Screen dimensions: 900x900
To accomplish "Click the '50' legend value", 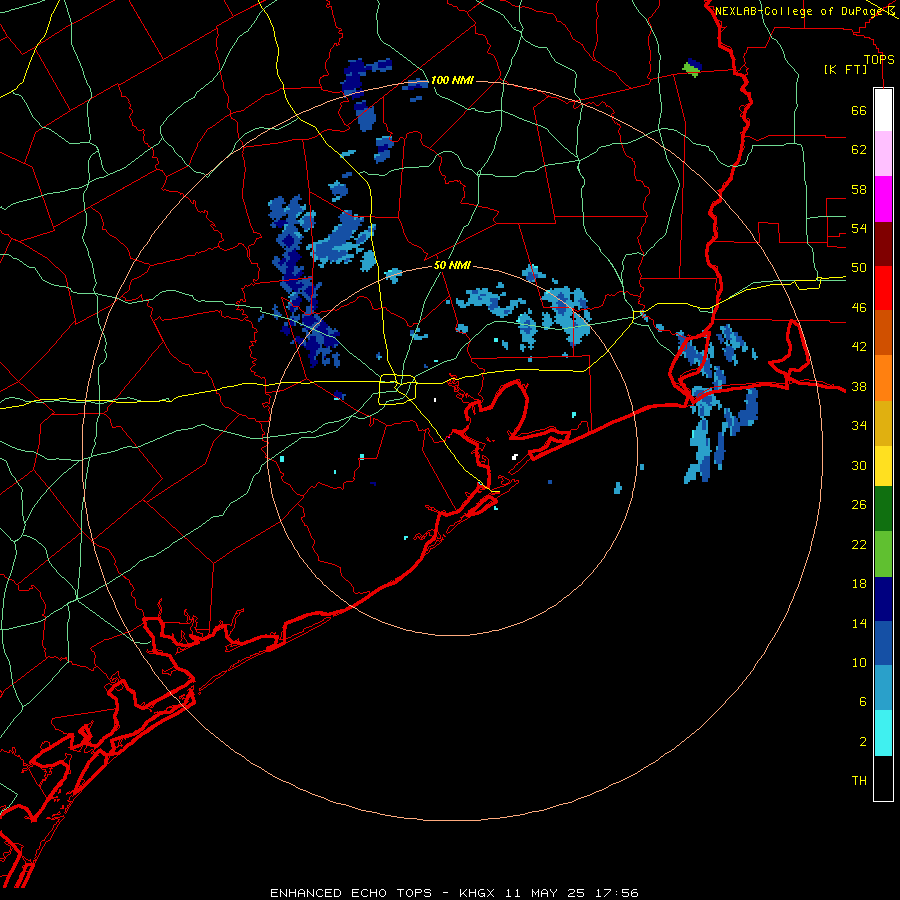I will [859, 268].
